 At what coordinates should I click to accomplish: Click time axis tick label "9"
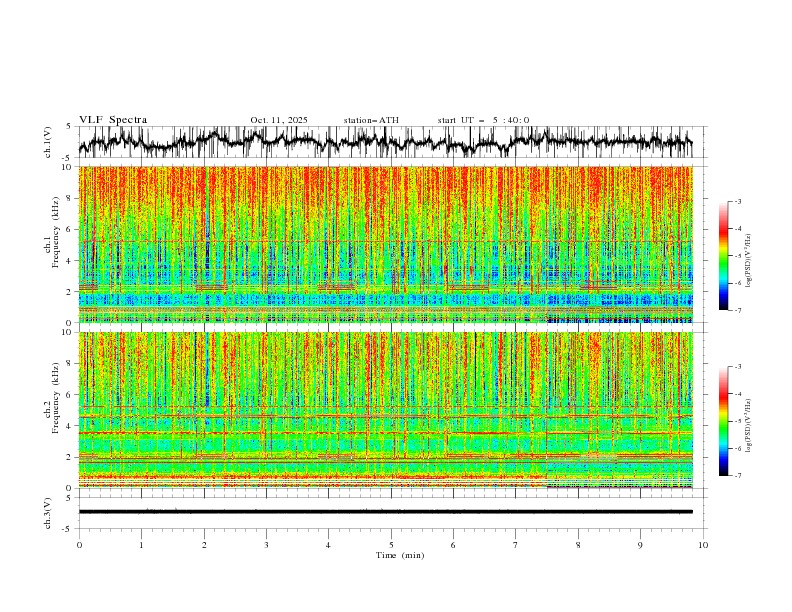click(x=640, y=545)
